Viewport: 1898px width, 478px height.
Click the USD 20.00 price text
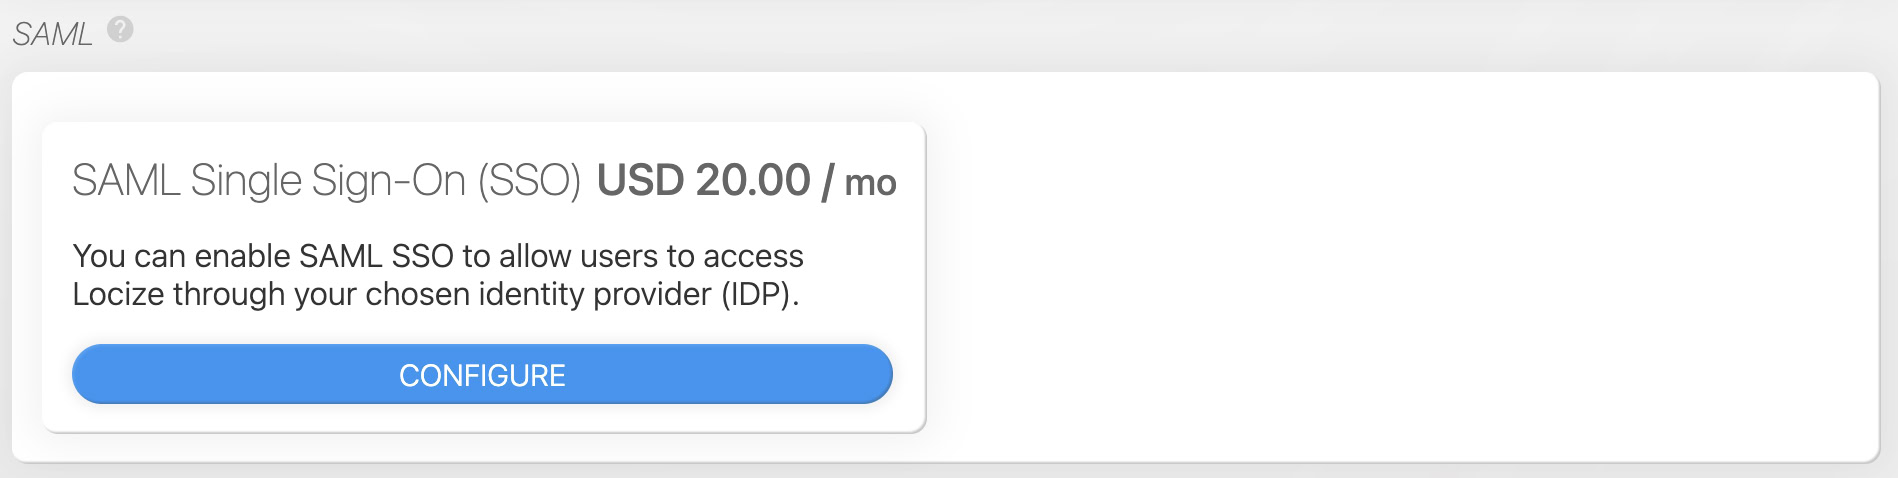pyautogui.click(x=703, y=181)
